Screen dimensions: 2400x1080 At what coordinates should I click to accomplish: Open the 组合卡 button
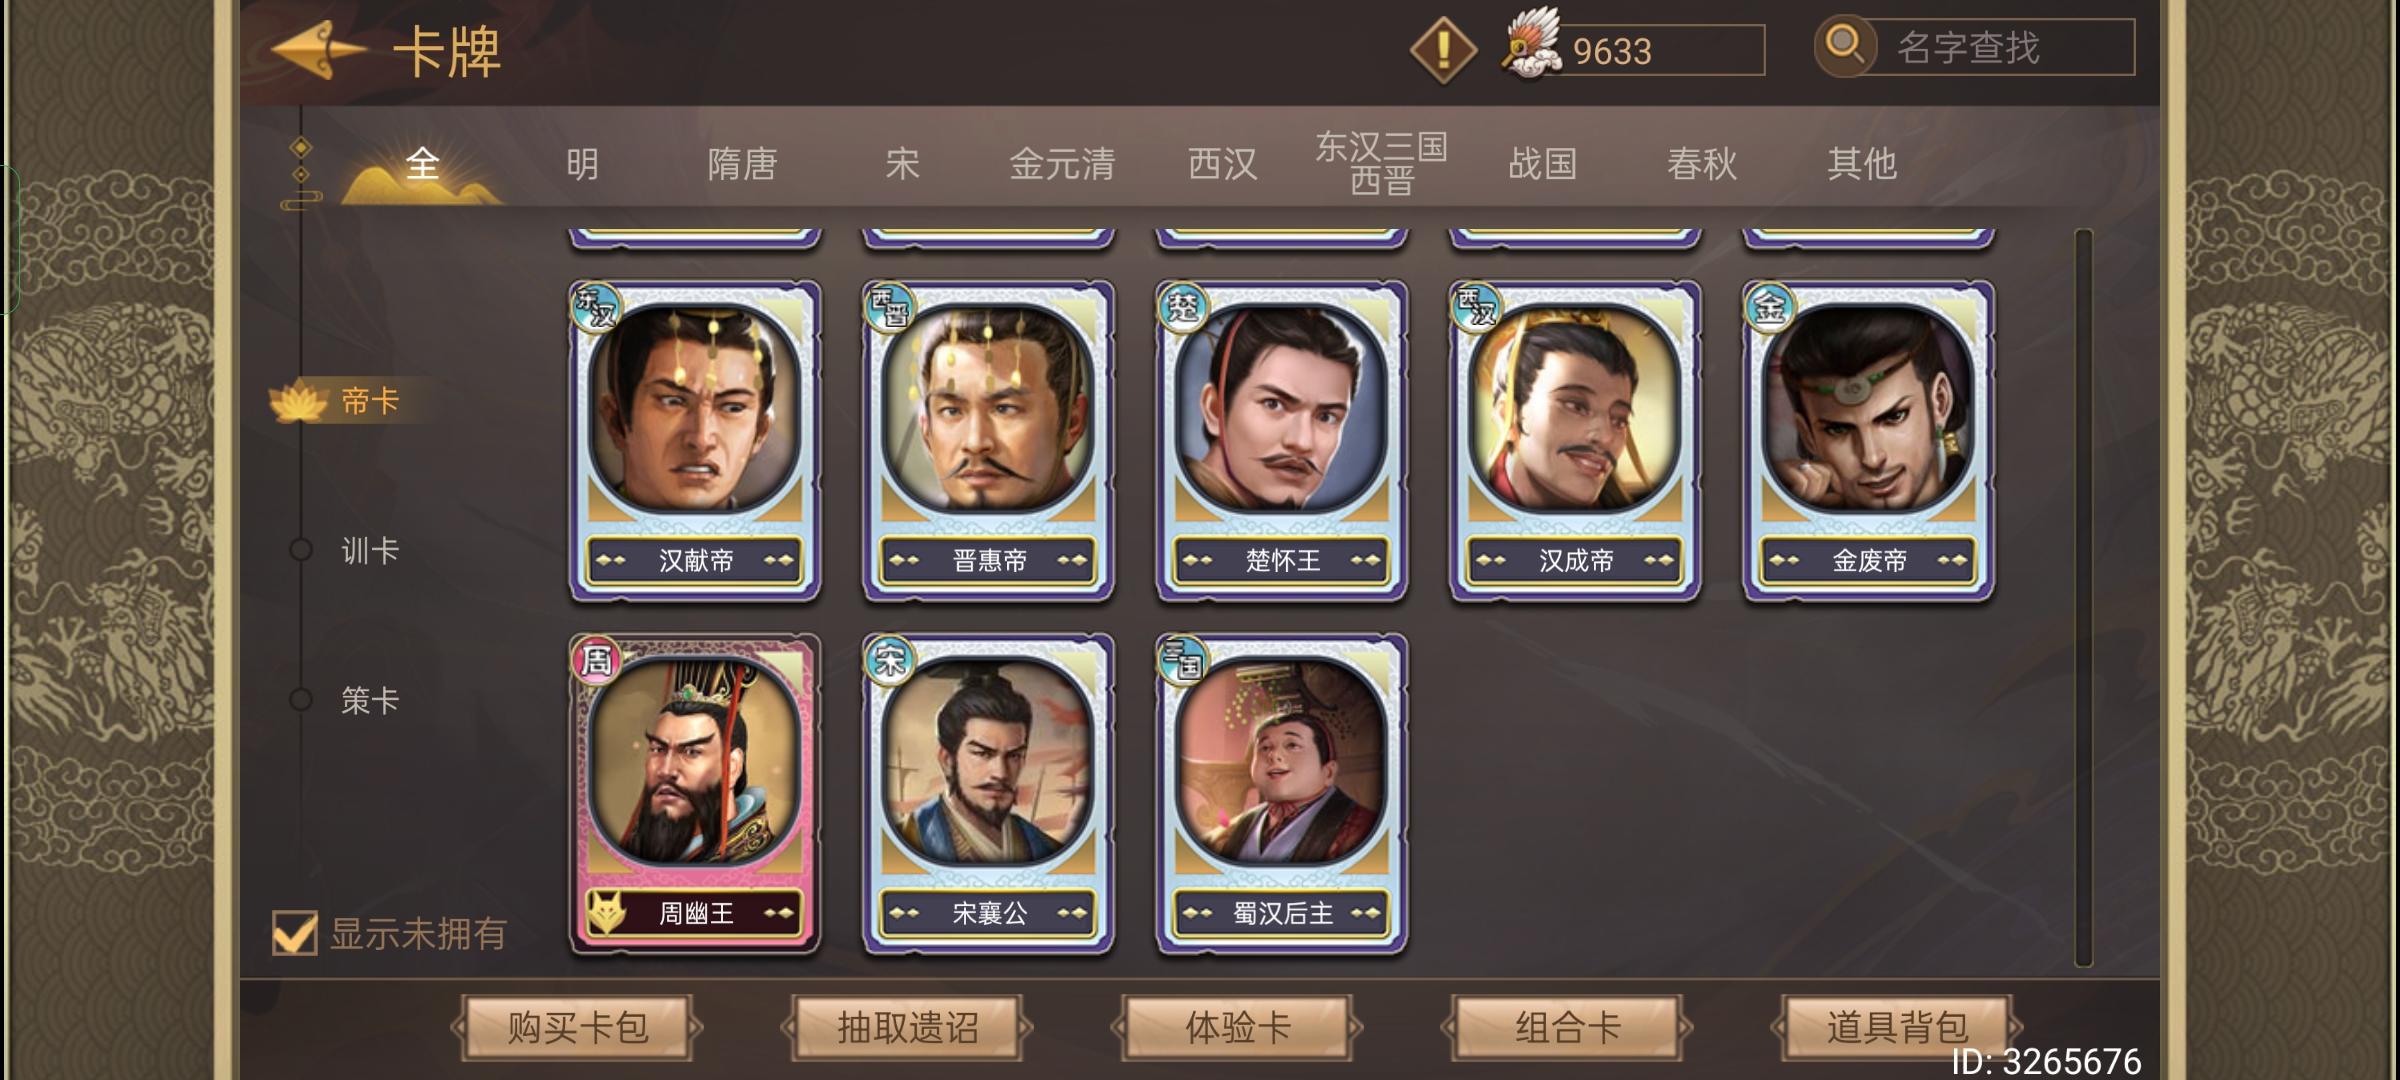click(x=1567, y=1027)
